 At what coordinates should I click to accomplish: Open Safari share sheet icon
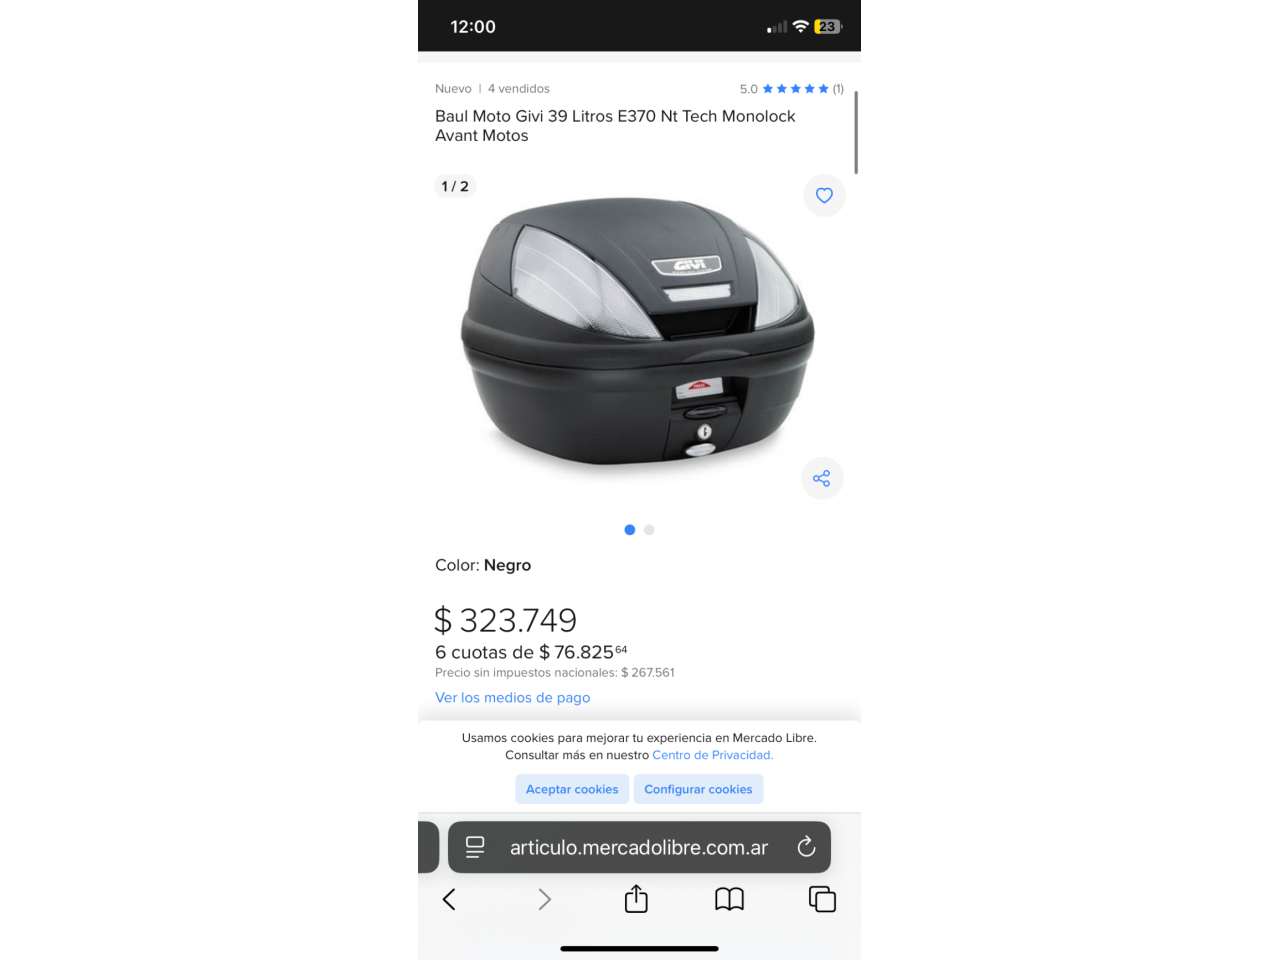coord(636,899)
